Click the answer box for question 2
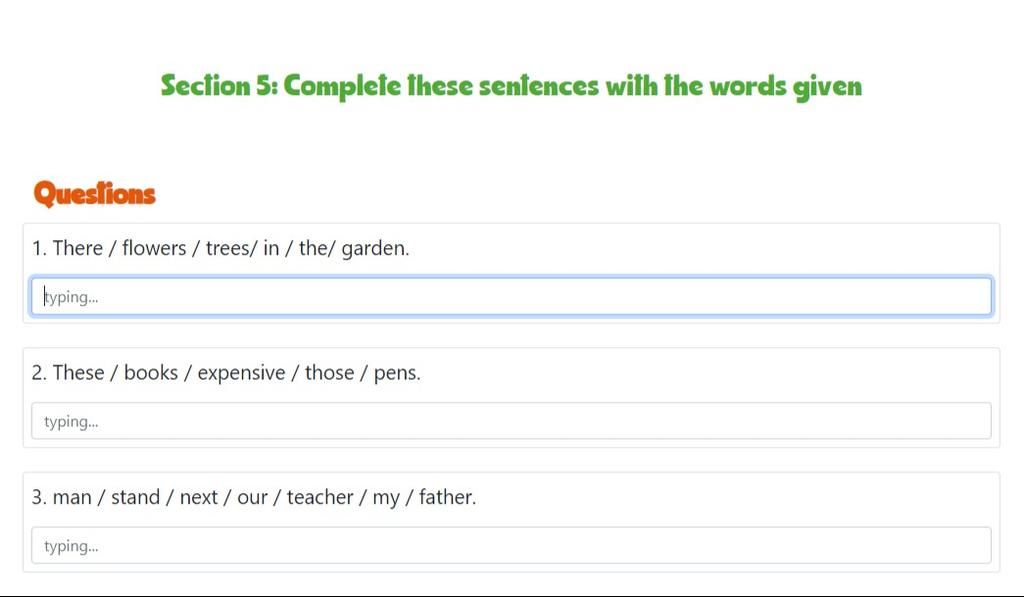1024x597 pixels. (x=511, y=421)
